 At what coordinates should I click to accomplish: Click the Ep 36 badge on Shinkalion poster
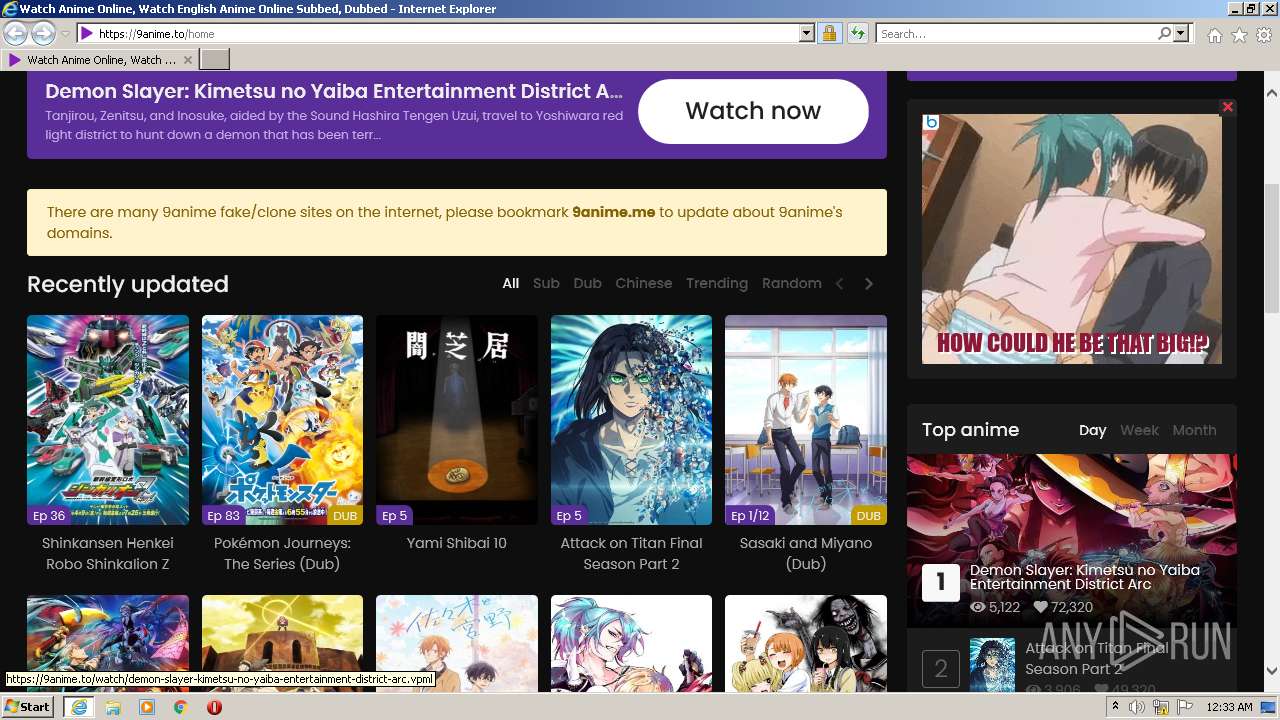point(49,515)
